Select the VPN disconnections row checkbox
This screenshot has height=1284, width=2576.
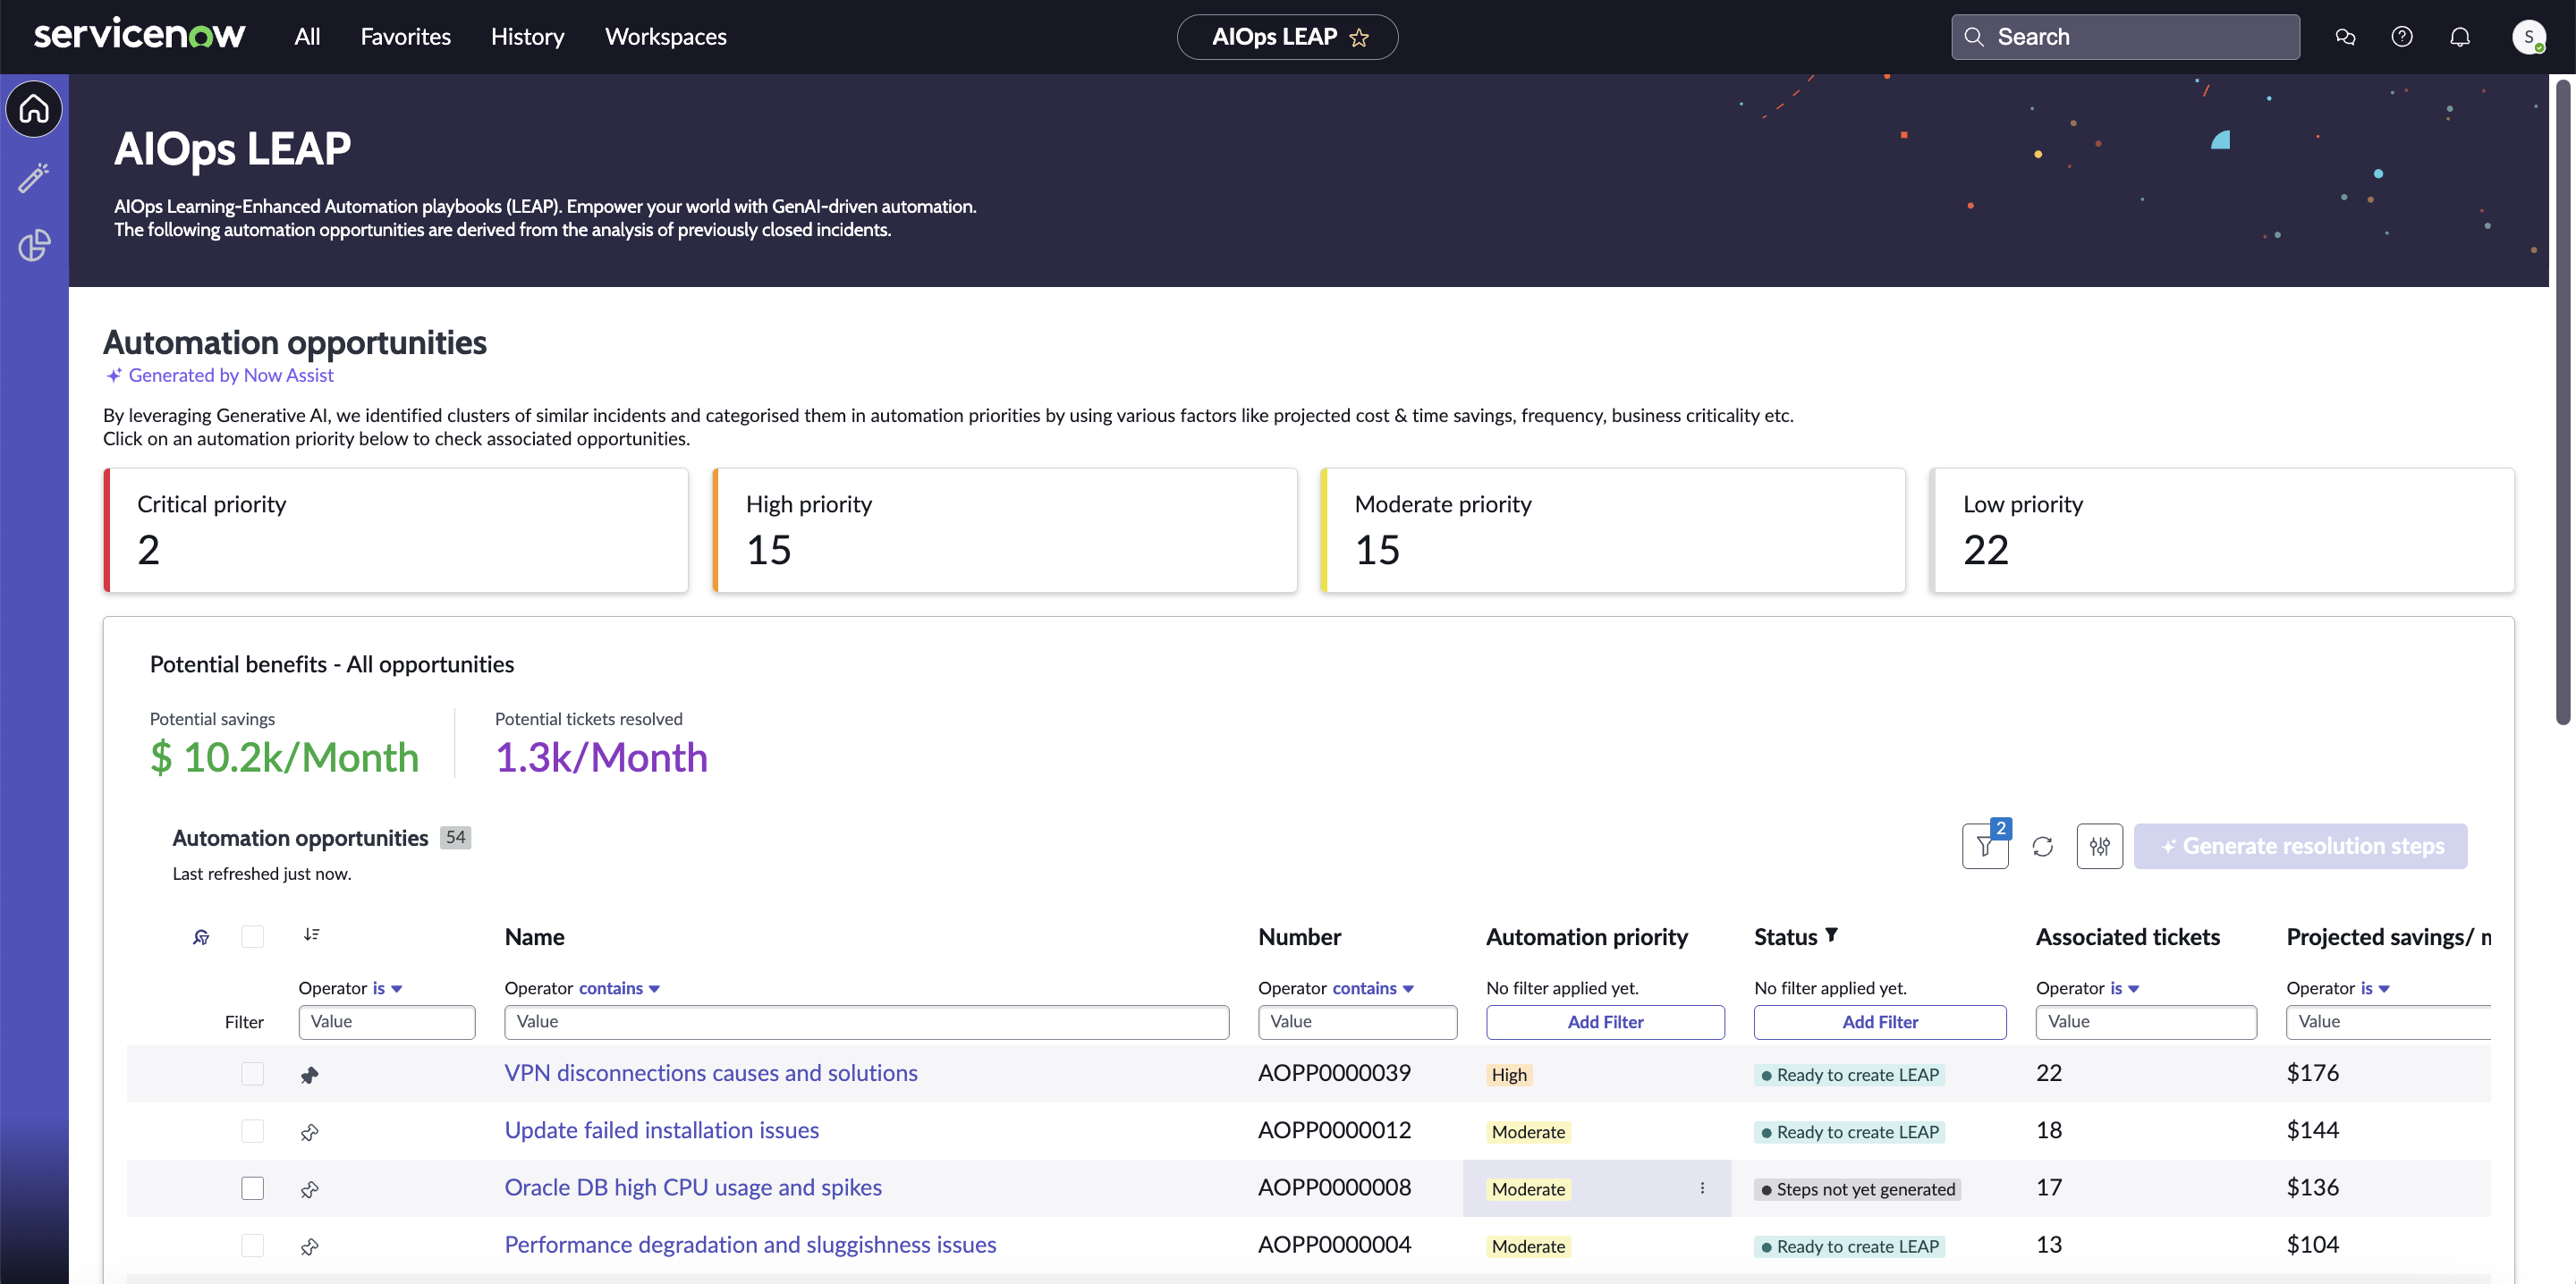pos(252,1074)
